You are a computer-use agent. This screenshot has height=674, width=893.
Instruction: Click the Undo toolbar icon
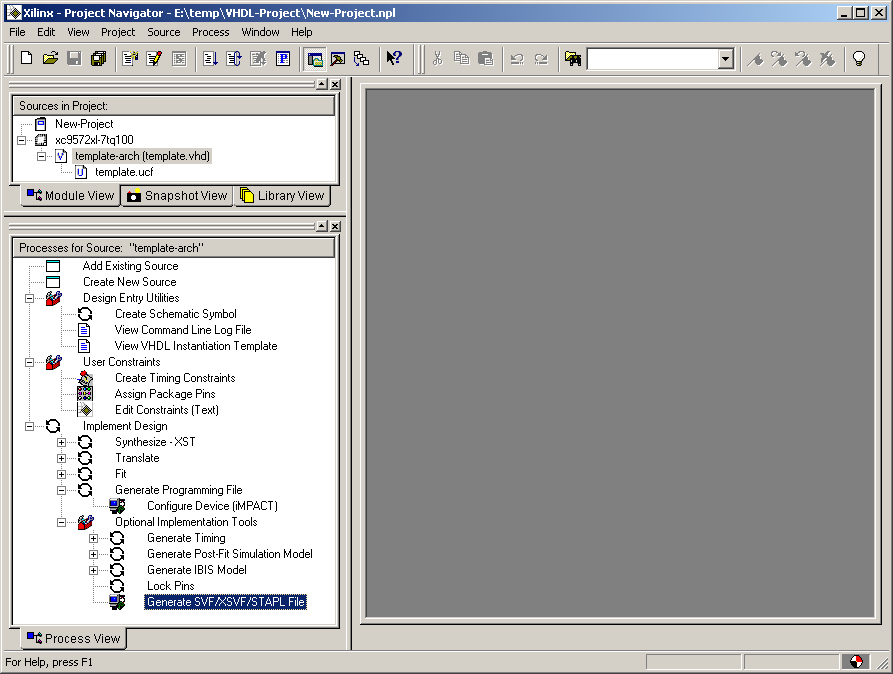tap(517, 58)
